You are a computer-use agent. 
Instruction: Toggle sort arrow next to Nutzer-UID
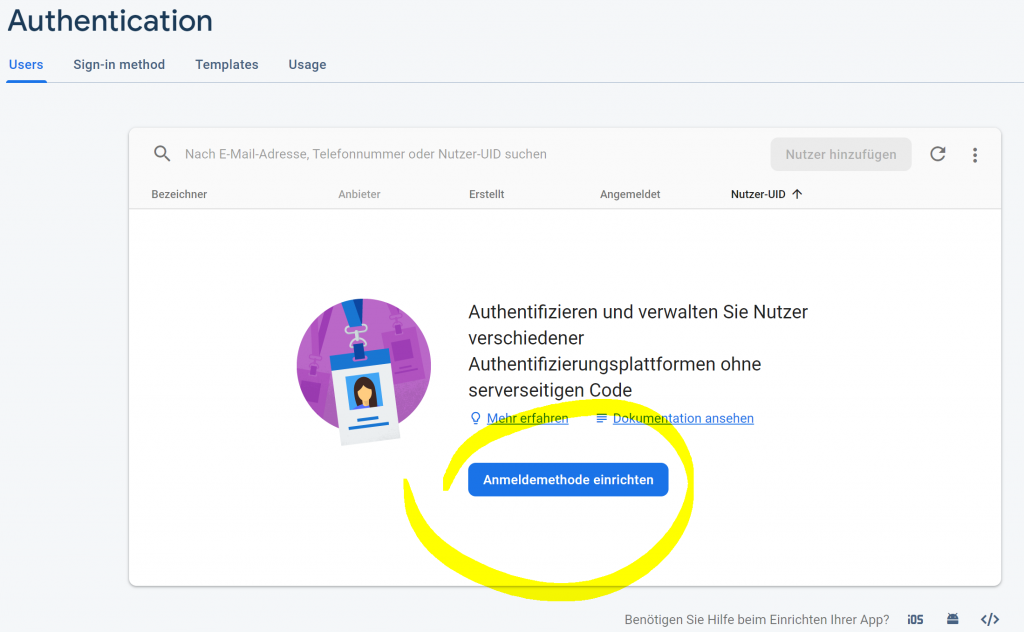[797, 195]
